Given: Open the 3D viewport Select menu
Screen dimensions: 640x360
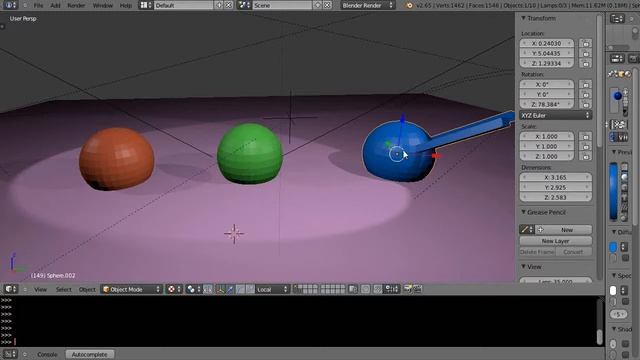Looking at the screenshot, I should pyautogui.click(x=64, y=289).
